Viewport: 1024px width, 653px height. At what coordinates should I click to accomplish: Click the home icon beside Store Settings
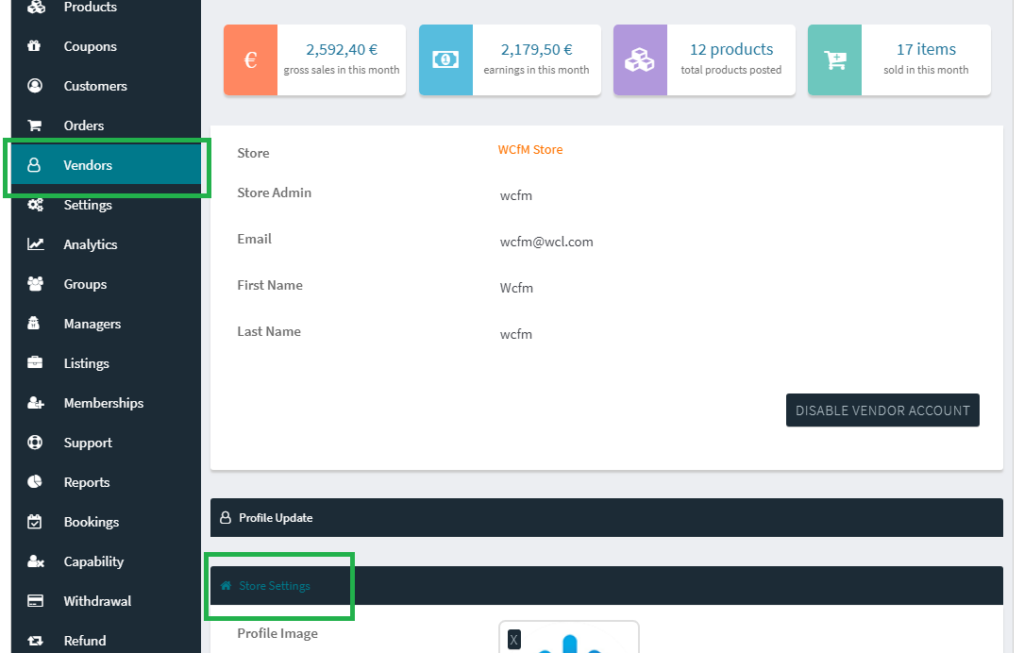coord(226,586)
